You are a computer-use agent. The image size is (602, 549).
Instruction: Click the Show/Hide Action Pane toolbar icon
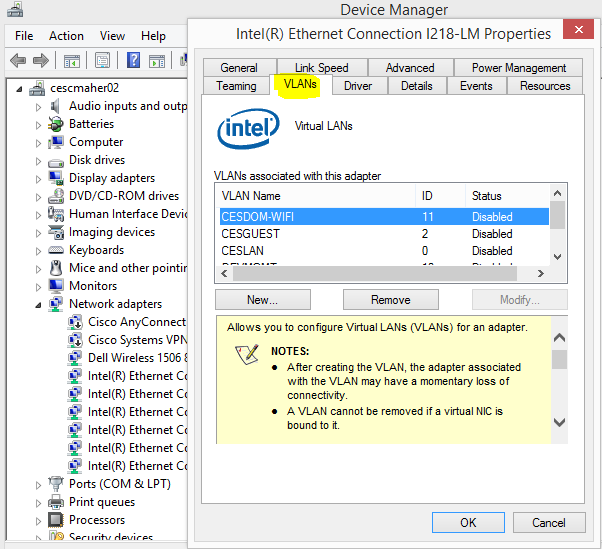coord(157,61)
